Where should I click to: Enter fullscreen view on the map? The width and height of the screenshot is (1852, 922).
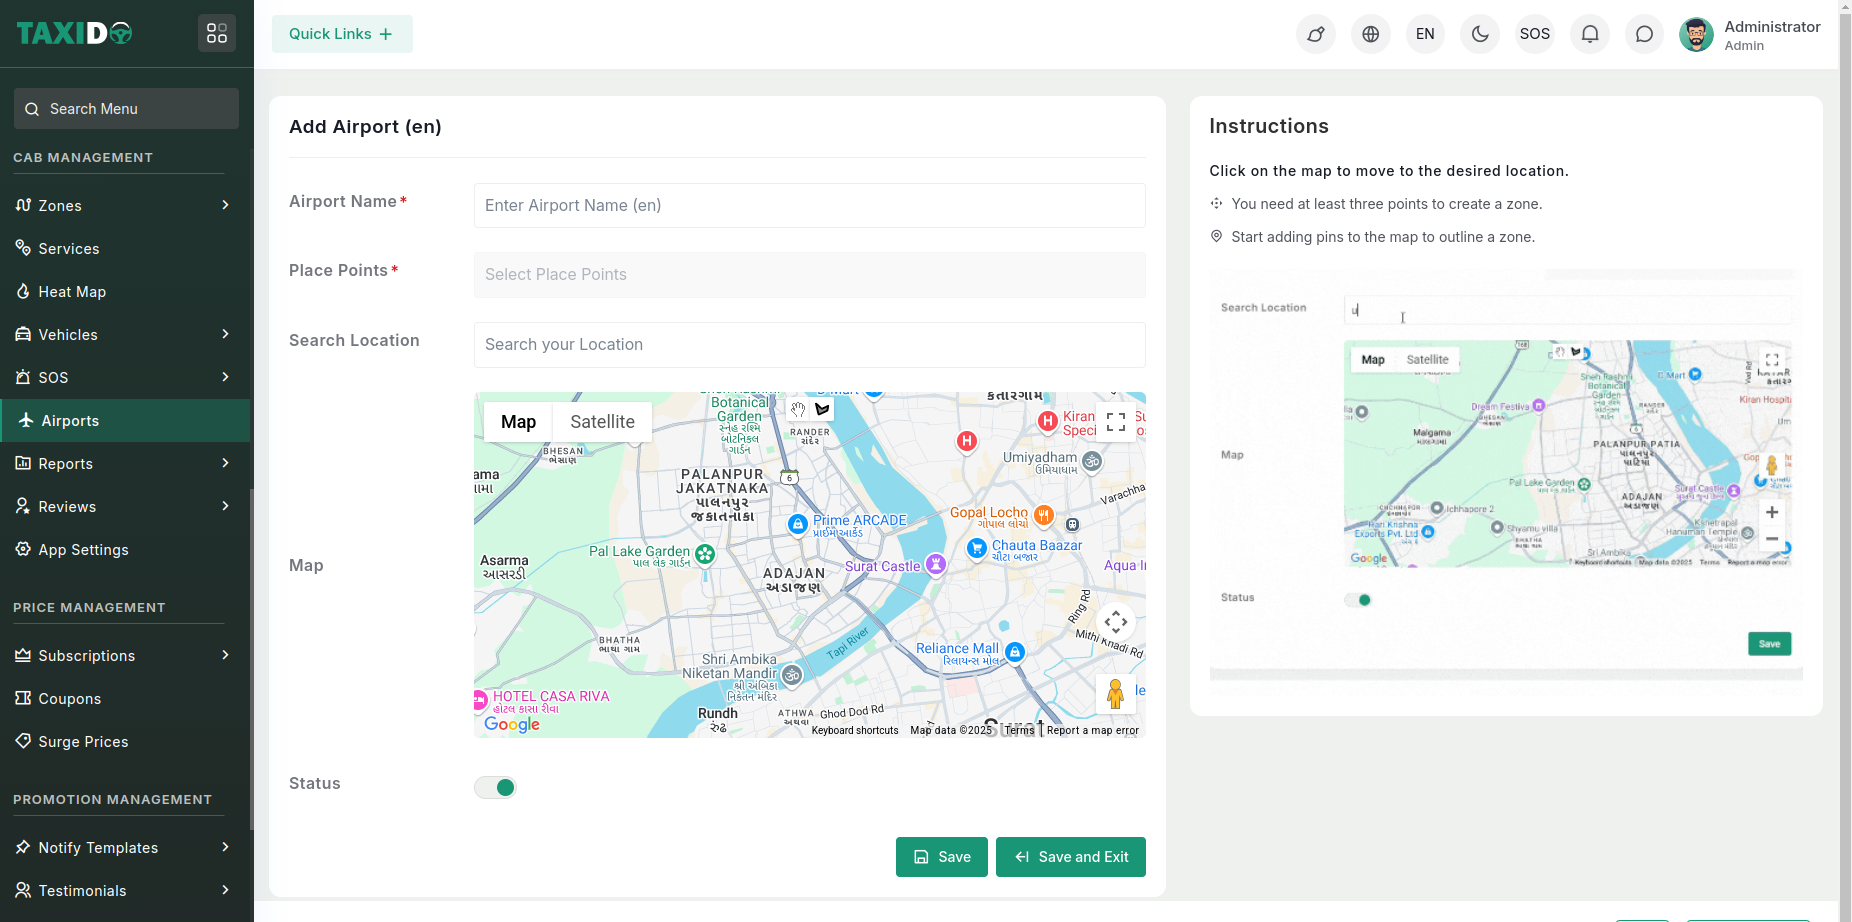click(1116, 422)
